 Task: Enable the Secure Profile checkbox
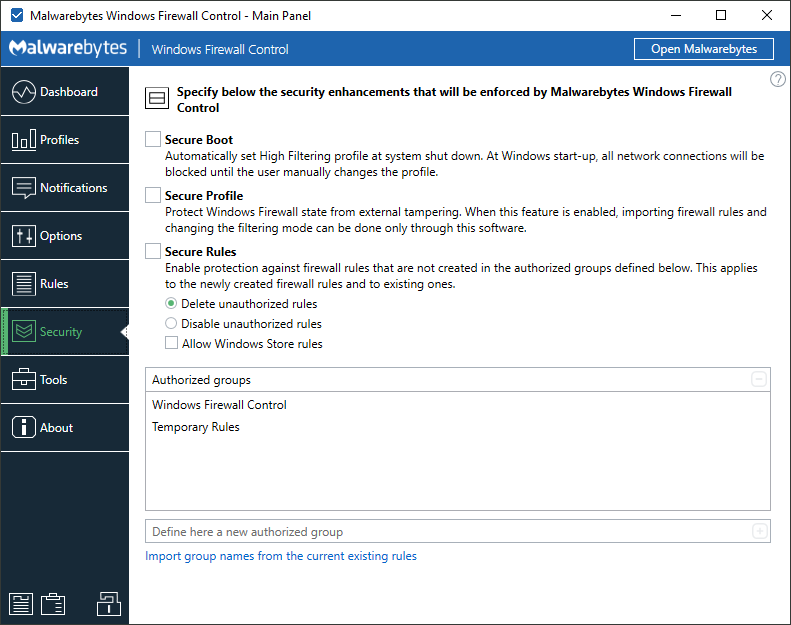pos(153,195)
